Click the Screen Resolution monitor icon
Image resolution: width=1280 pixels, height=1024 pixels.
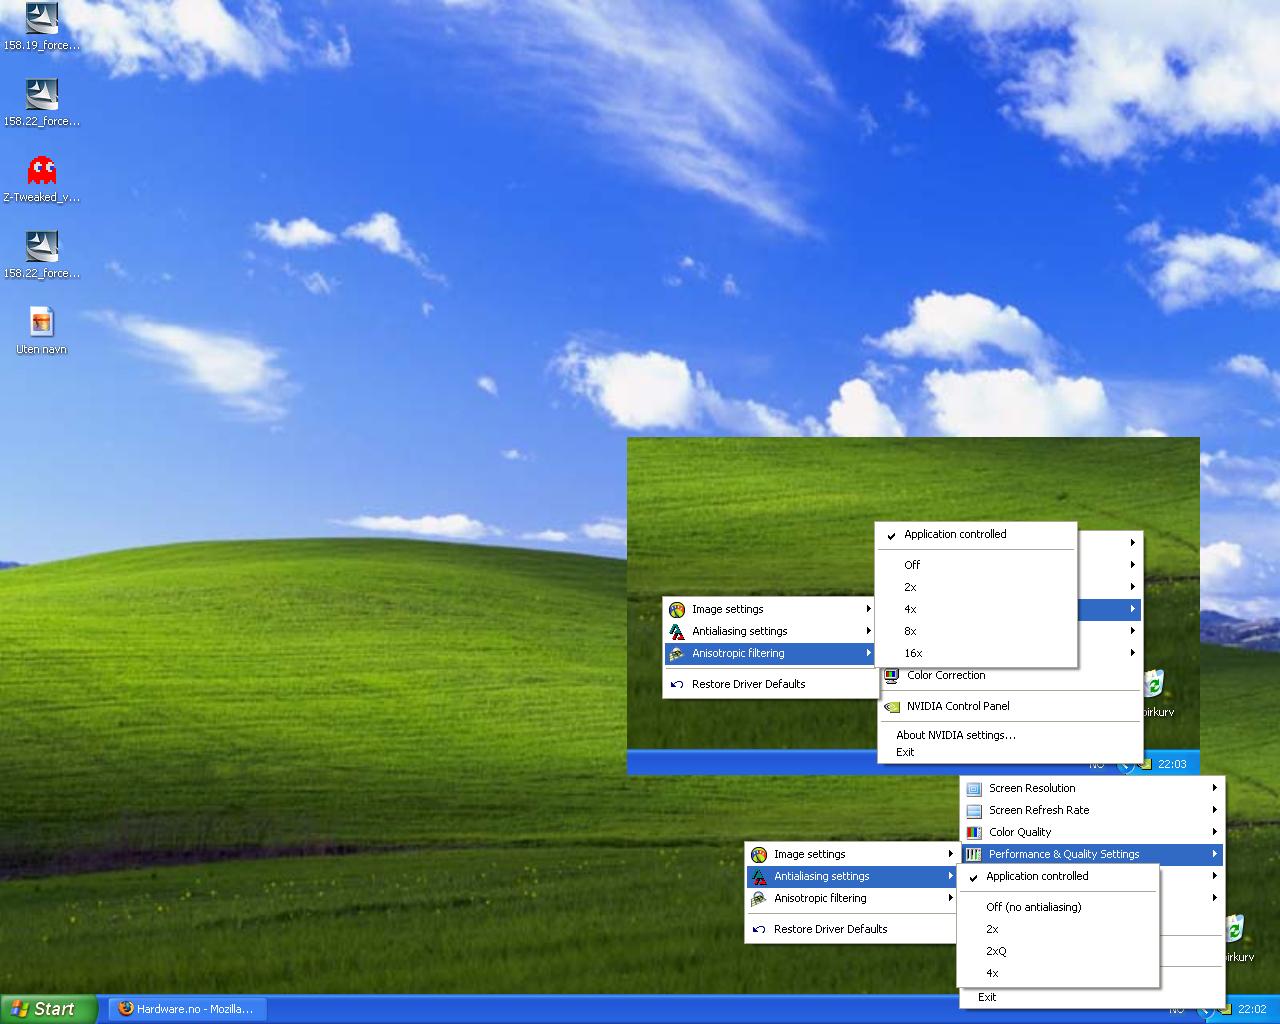click(x=974, y=788)
